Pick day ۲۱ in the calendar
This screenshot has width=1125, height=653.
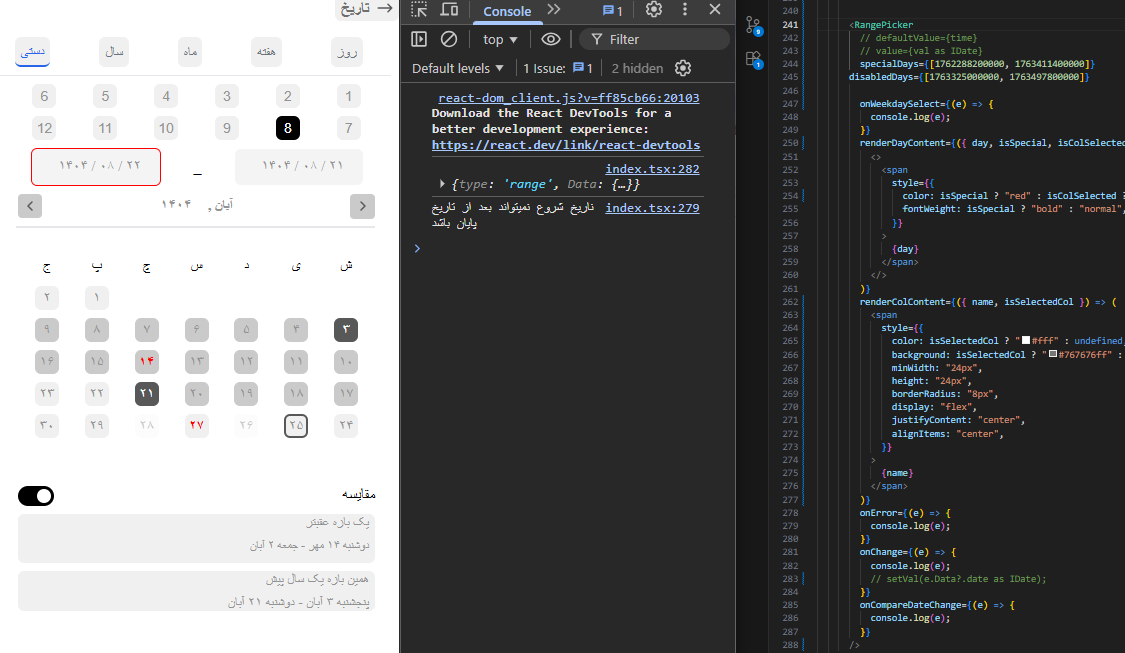point(146,393)
